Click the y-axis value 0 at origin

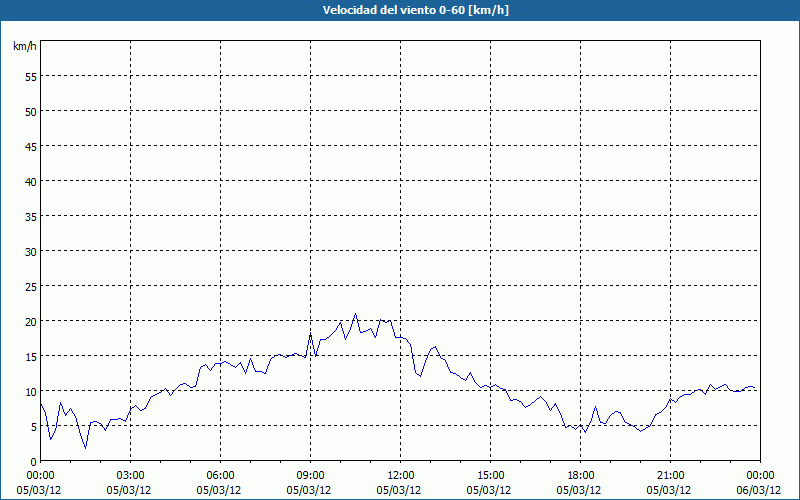[x=34, y=462]
